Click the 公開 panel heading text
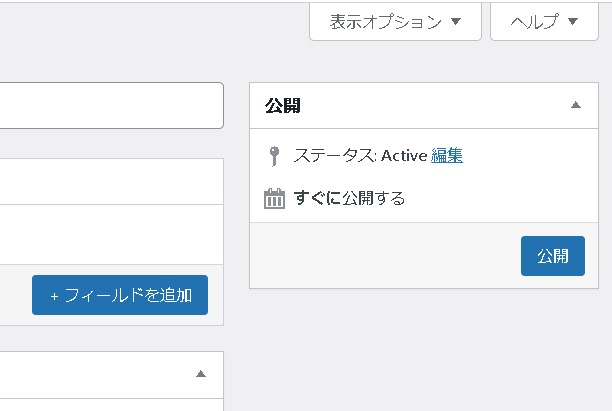 pyautogui.click(x=283, y=105)
